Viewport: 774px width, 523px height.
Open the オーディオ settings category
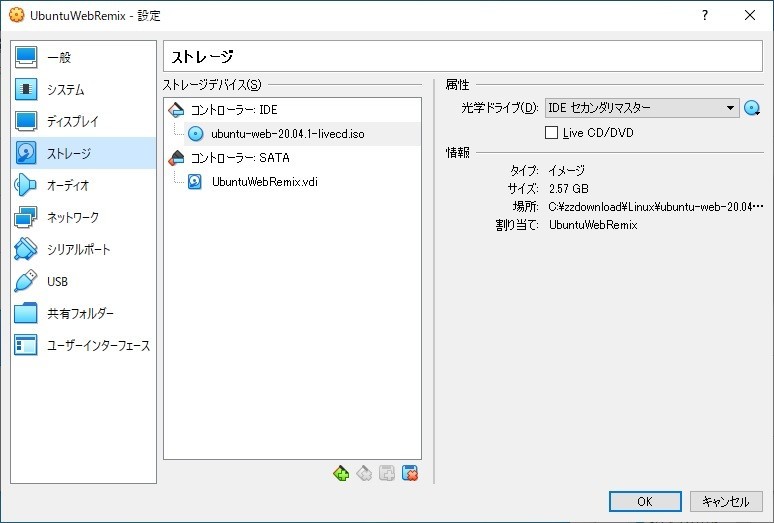tap(83, 186)
